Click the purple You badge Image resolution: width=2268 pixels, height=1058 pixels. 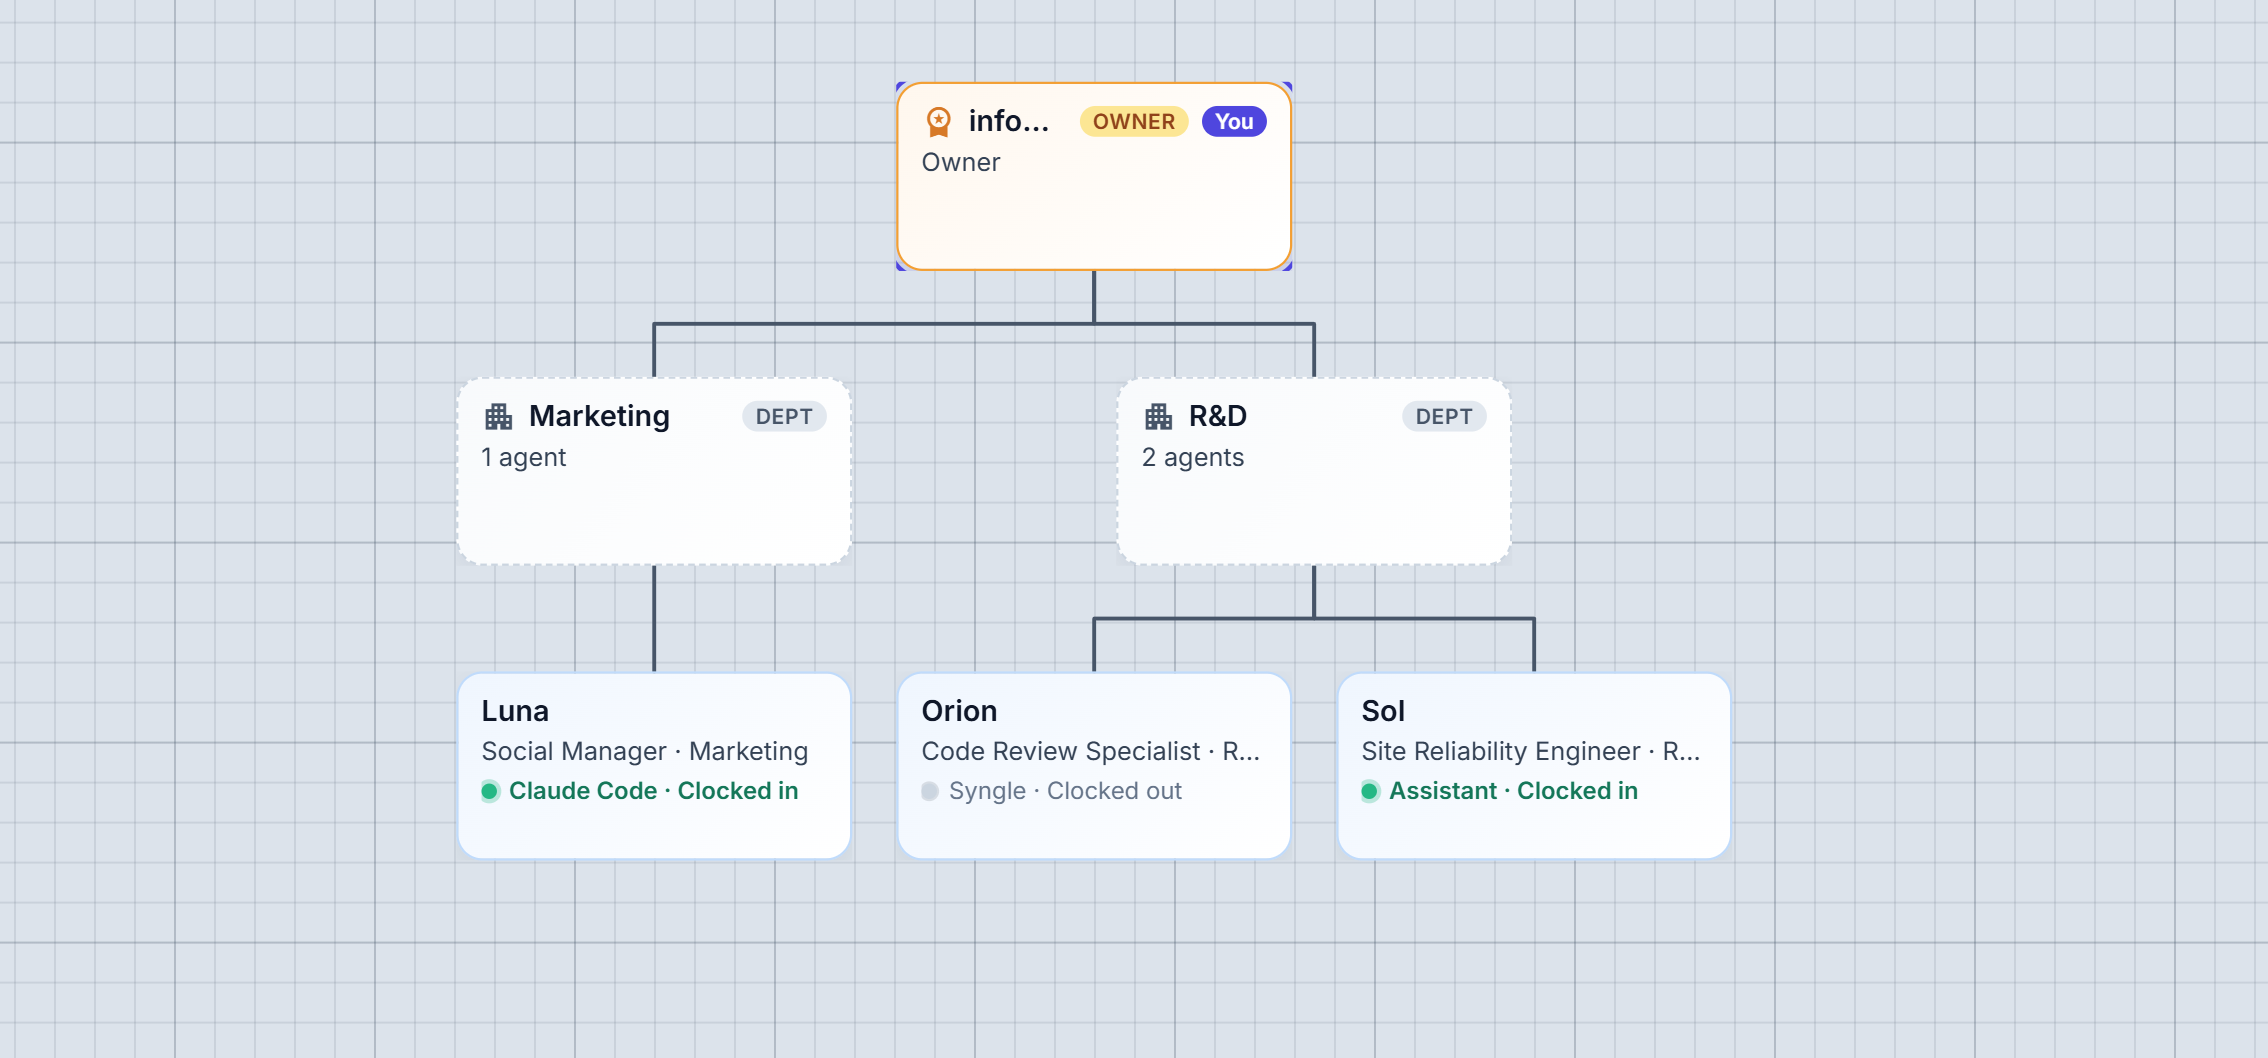(1234, 122)
